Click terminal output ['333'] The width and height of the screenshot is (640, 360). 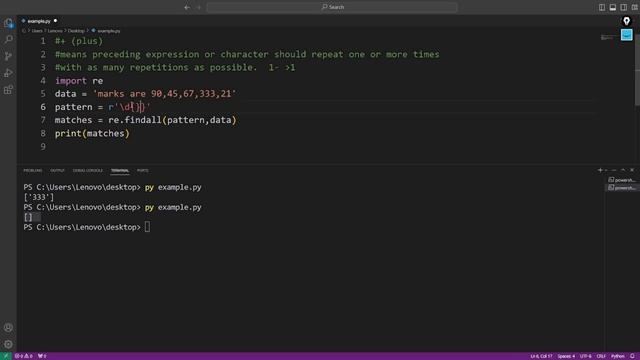click(x=39, y=197)
